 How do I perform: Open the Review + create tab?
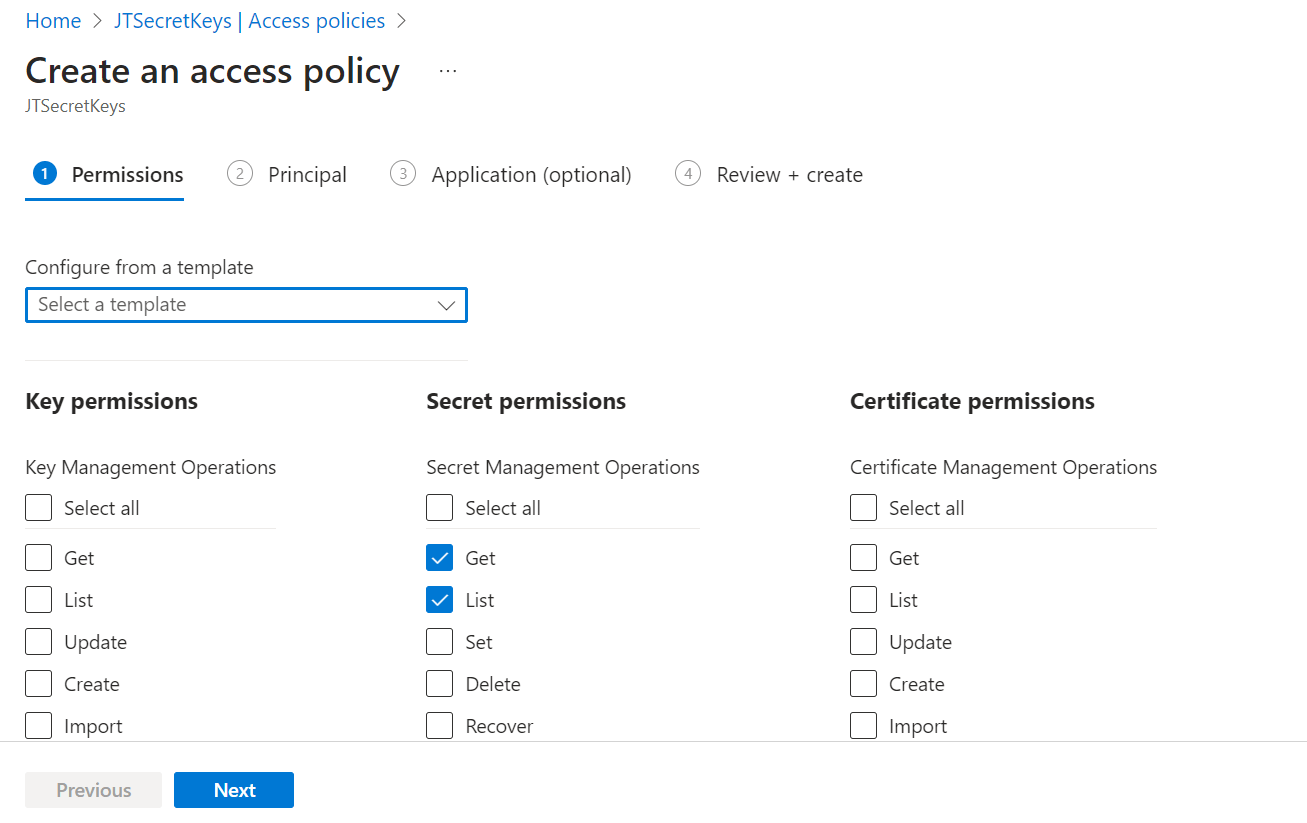789,175
